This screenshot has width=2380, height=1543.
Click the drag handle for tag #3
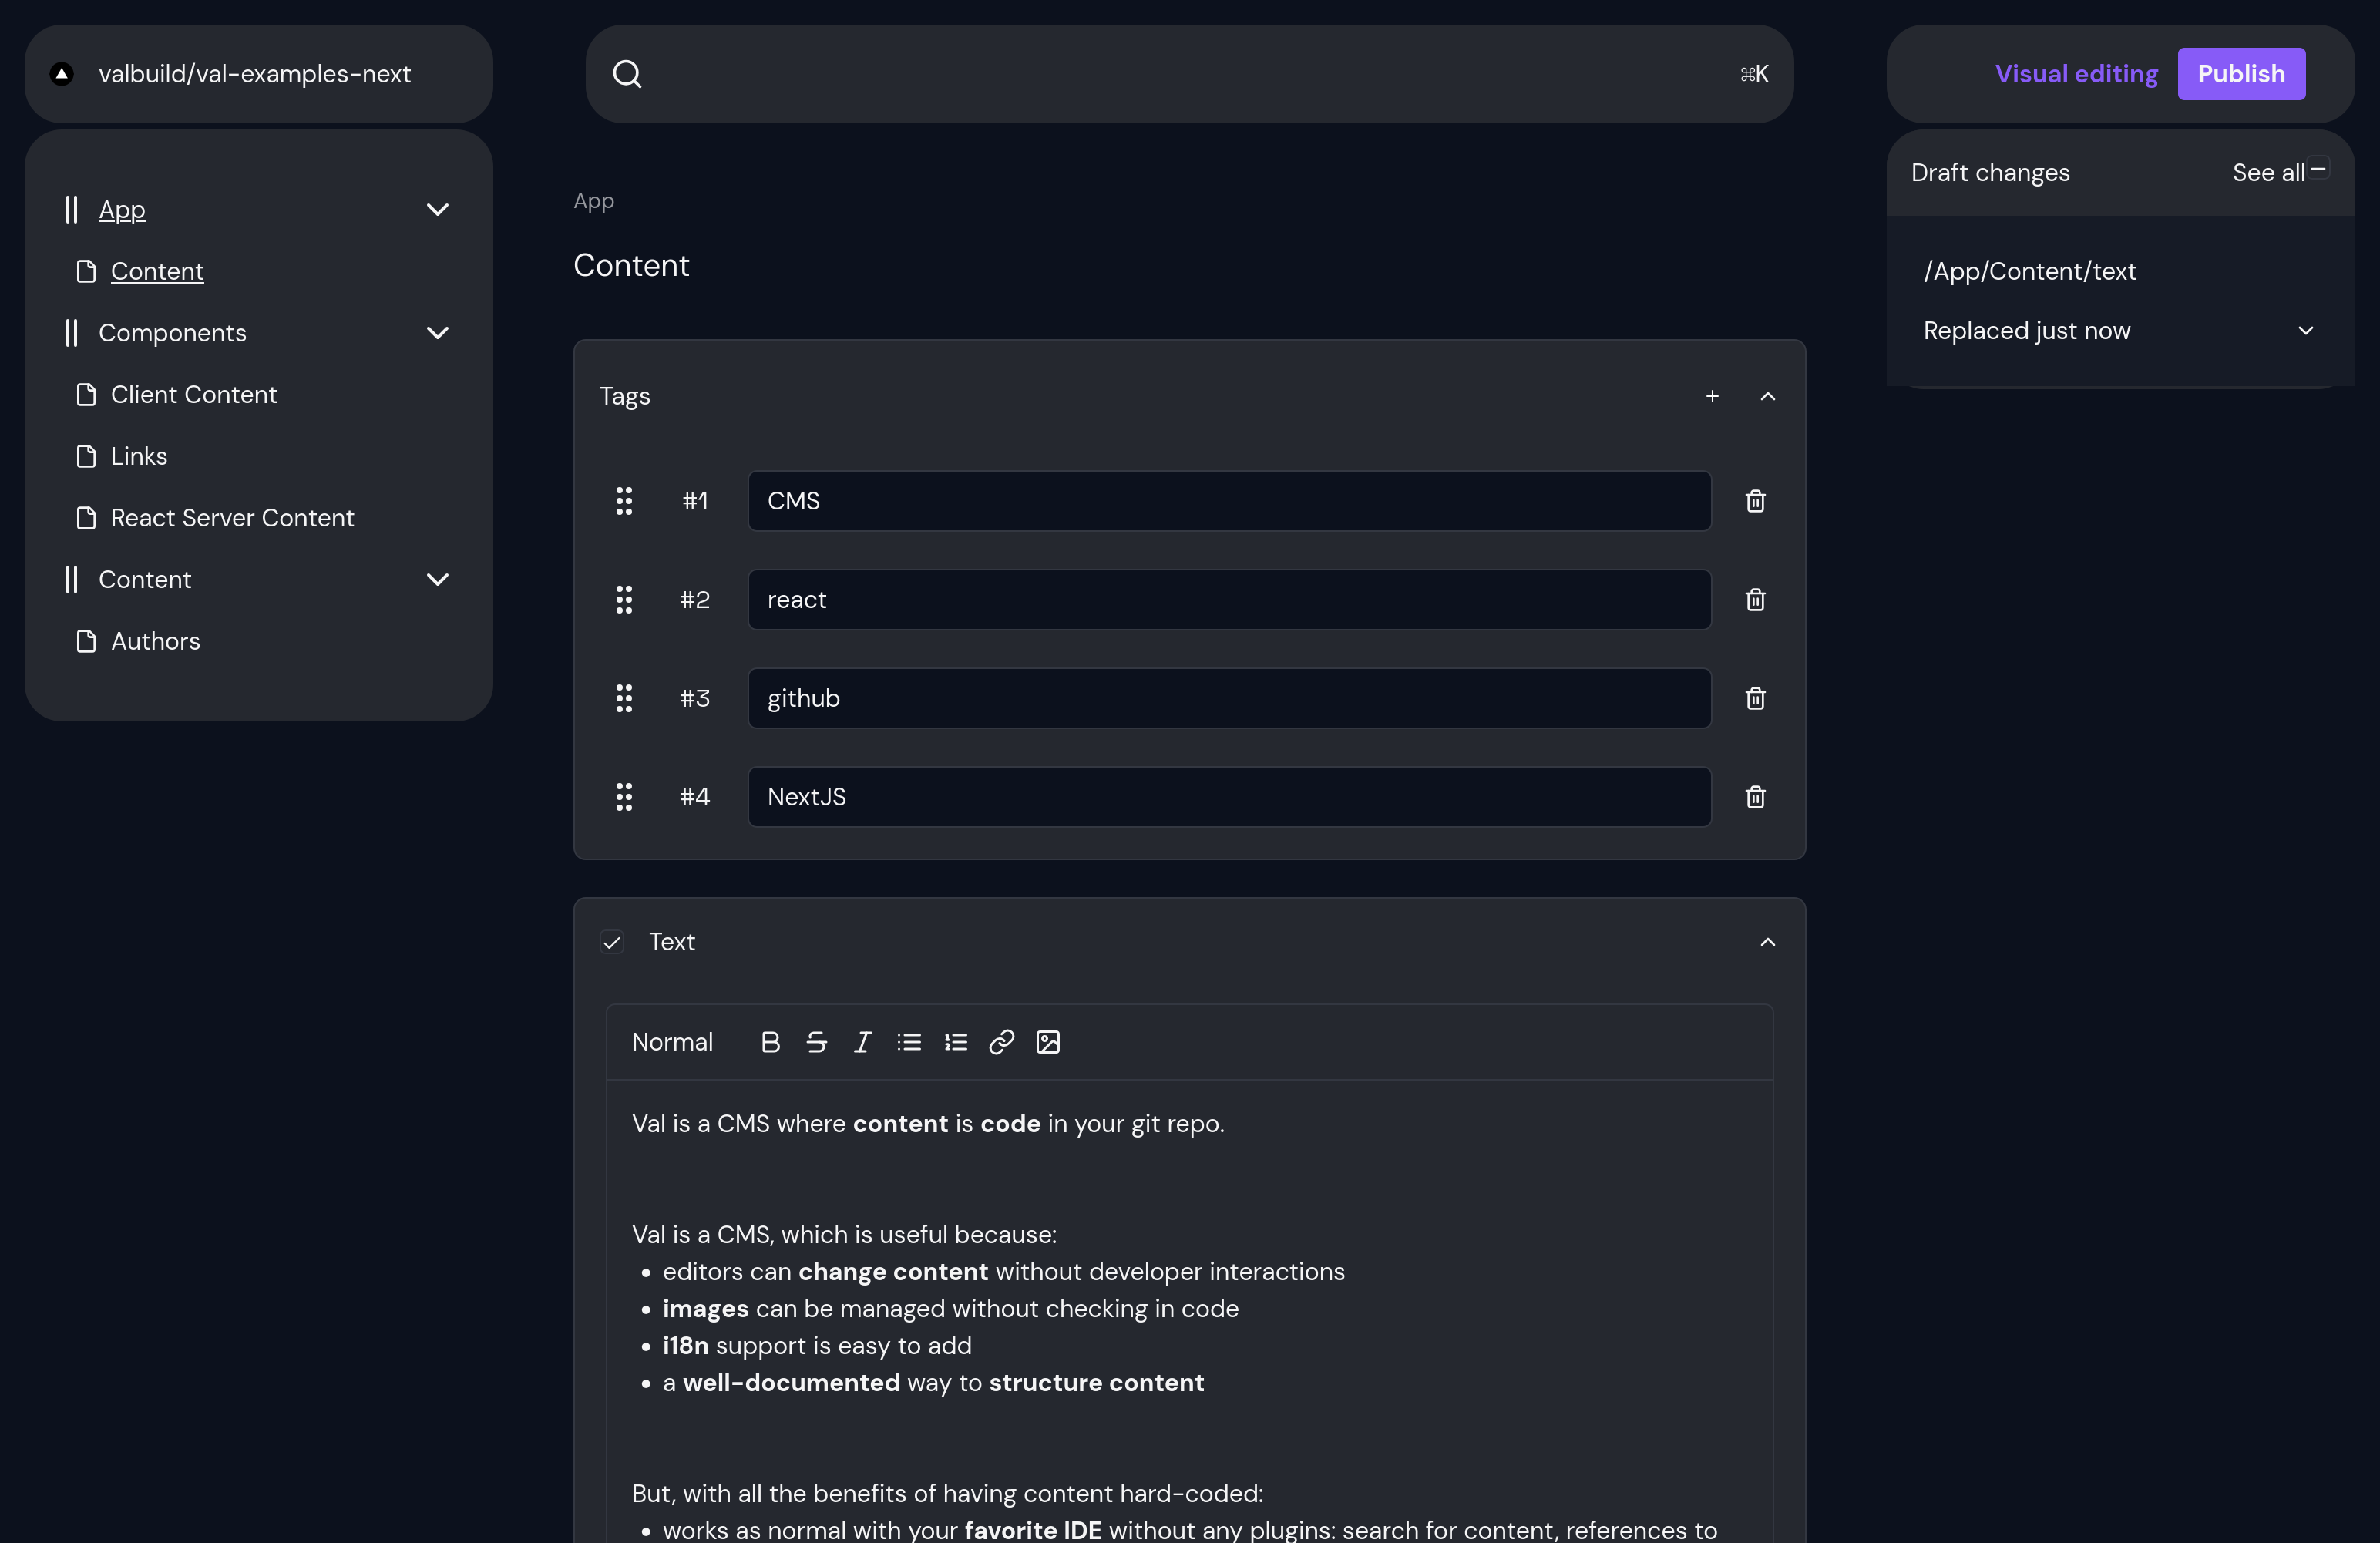coord(624,698)
